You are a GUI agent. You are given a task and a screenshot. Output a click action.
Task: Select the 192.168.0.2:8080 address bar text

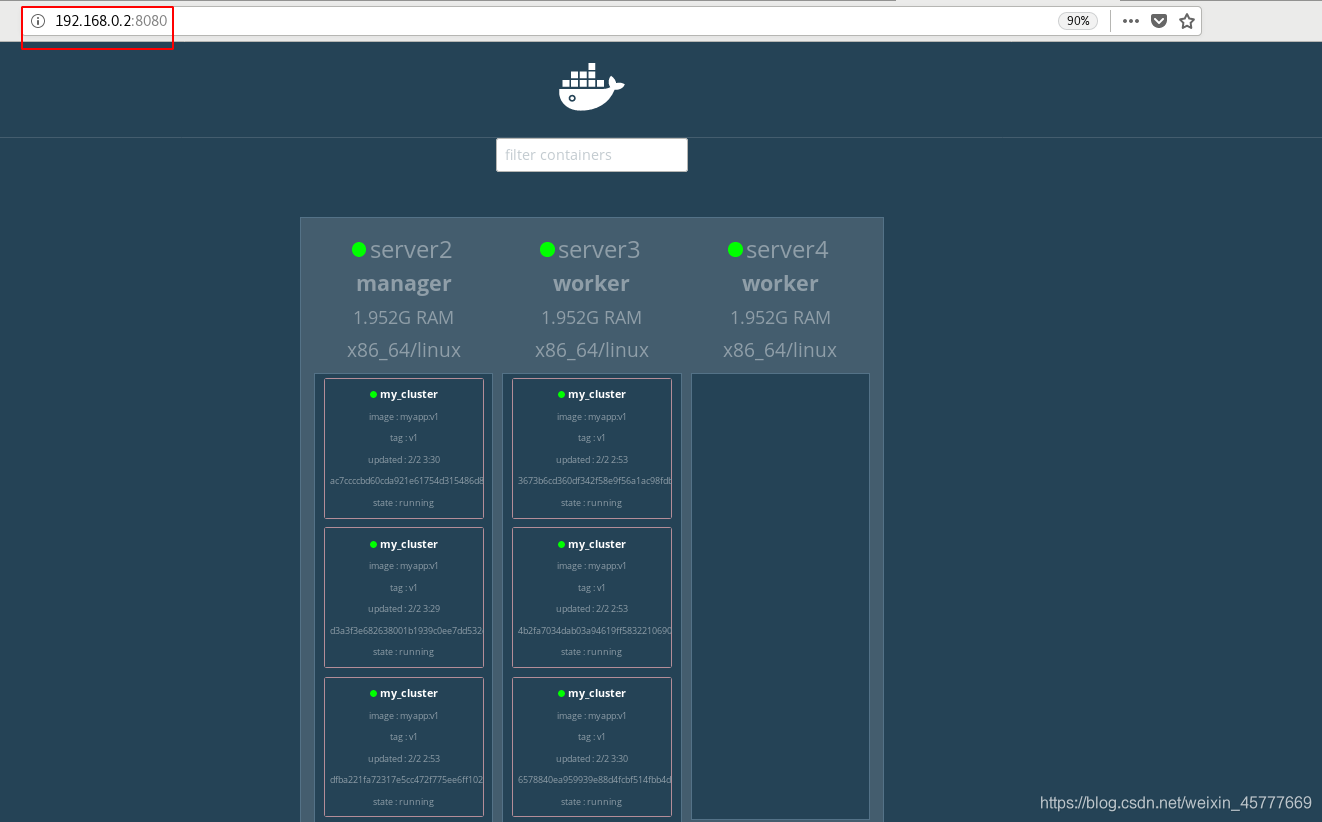[111, 21]
